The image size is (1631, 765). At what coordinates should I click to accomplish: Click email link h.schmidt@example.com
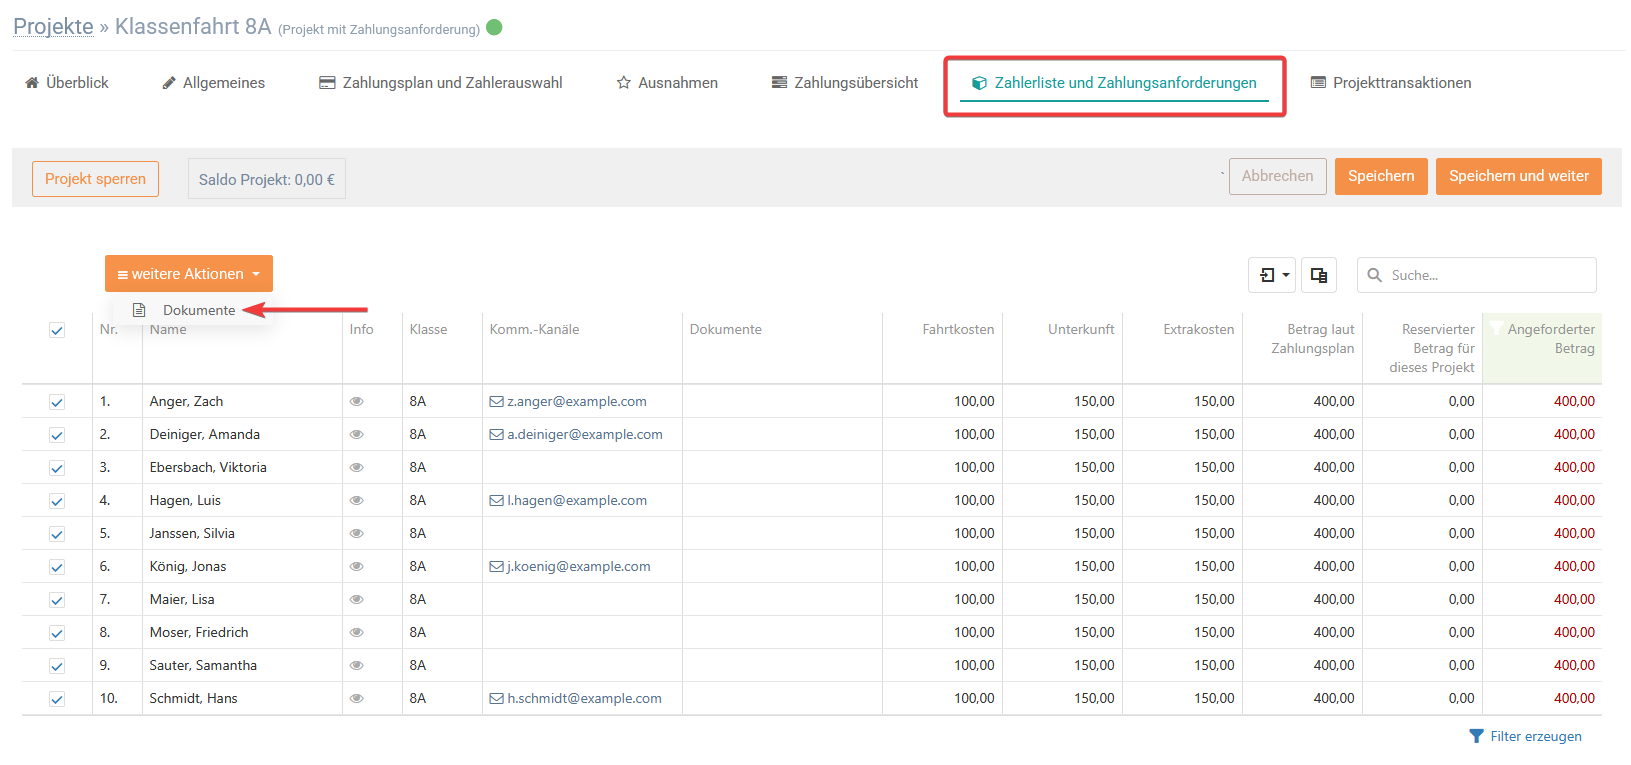tap(585, 698)
